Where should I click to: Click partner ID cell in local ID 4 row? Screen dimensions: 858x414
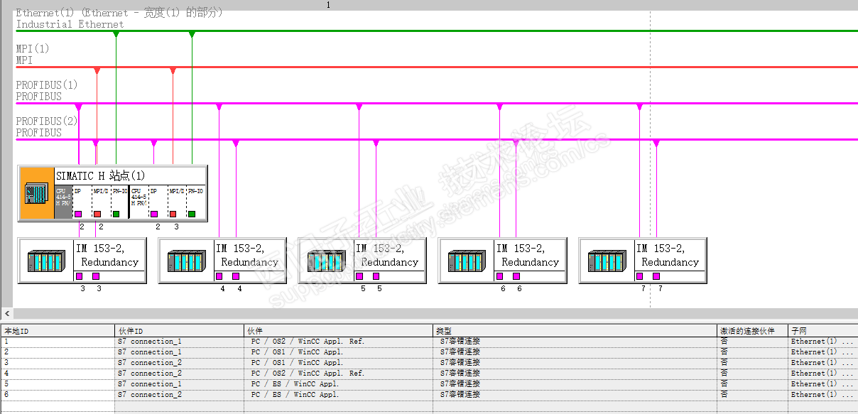(179, 374)
